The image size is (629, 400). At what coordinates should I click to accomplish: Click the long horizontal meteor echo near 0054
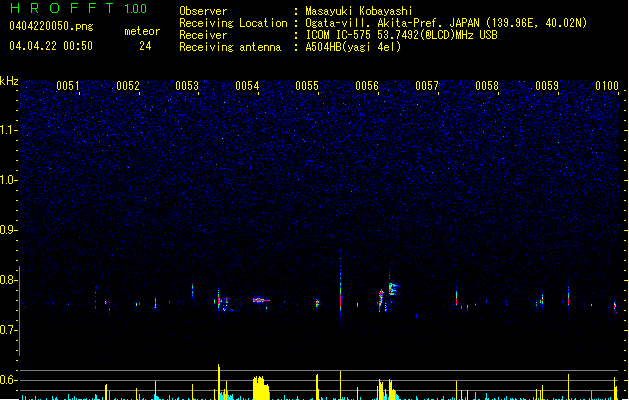[x=261, y=300]
